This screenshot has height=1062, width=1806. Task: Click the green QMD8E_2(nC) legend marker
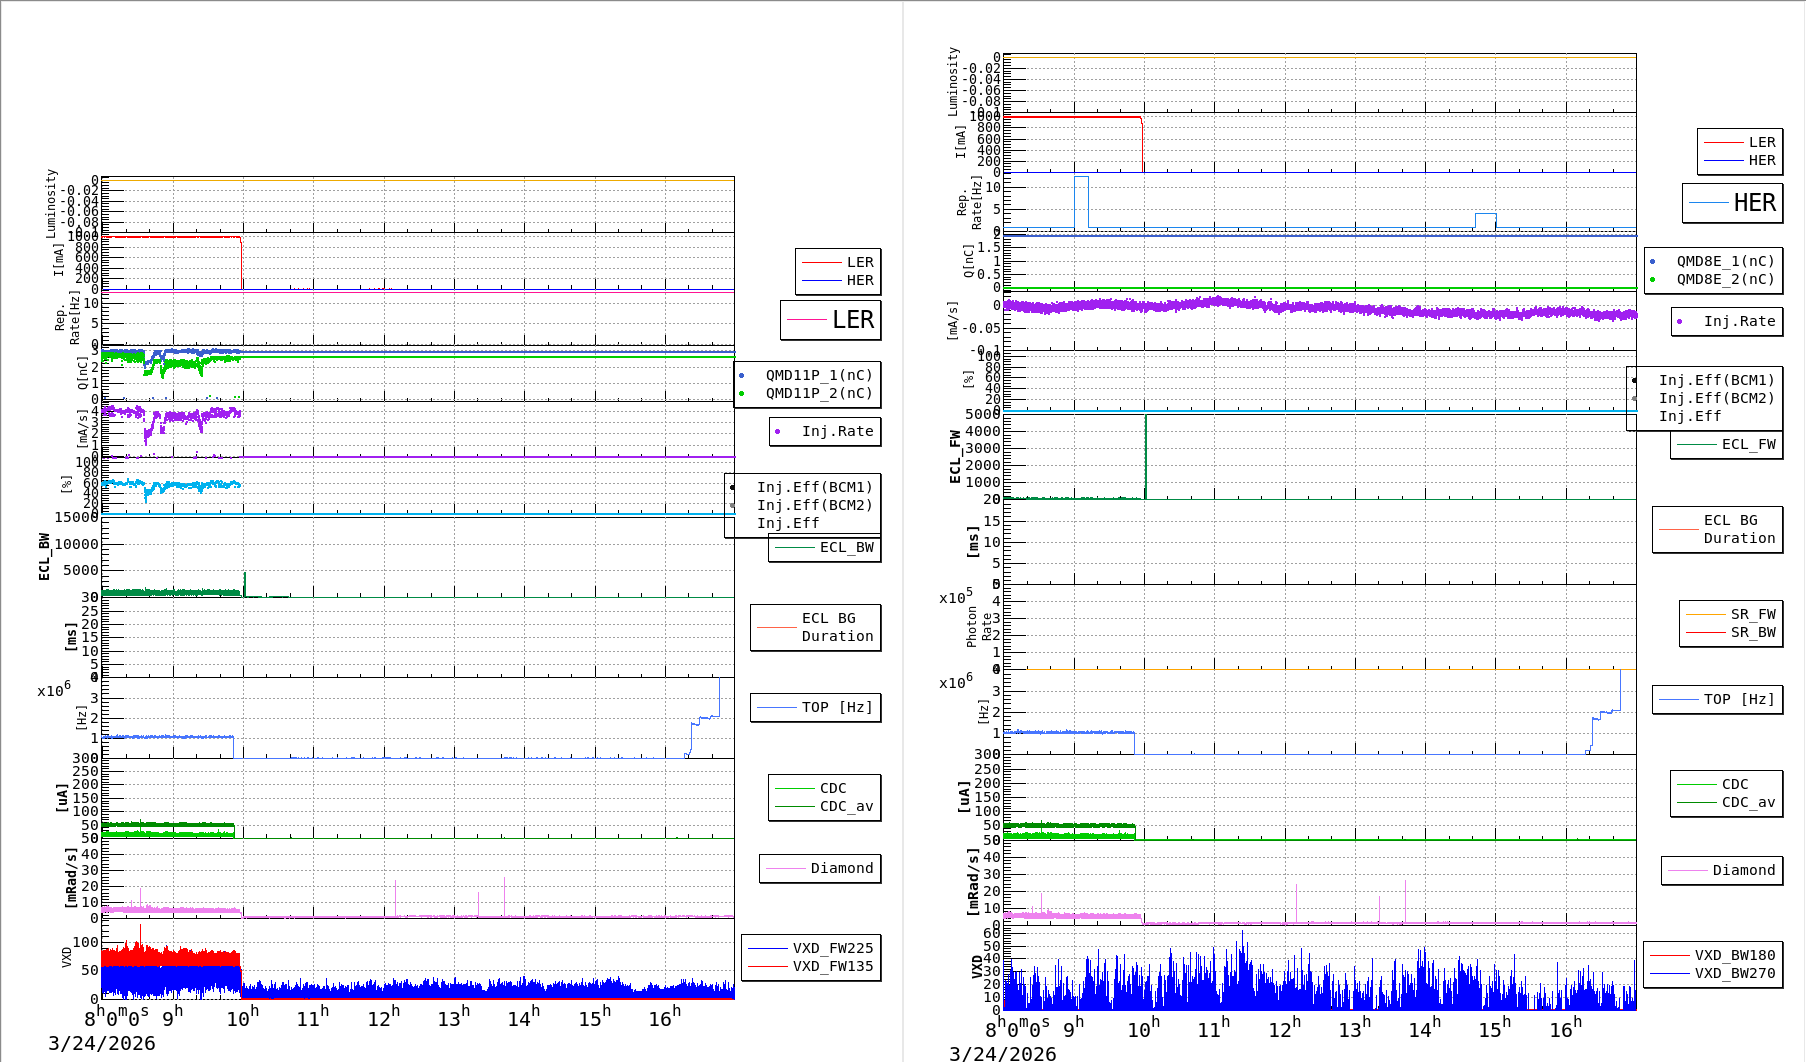click(1652, 280)
